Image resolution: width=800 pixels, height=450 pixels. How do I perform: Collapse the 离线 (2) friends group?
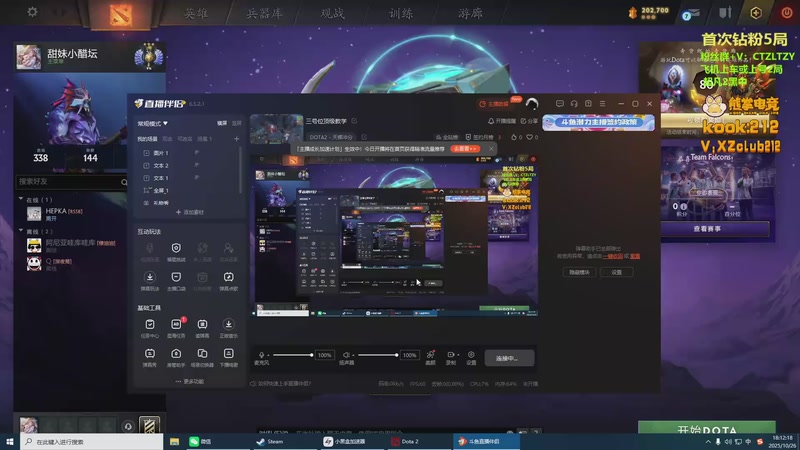pos(21,231)
